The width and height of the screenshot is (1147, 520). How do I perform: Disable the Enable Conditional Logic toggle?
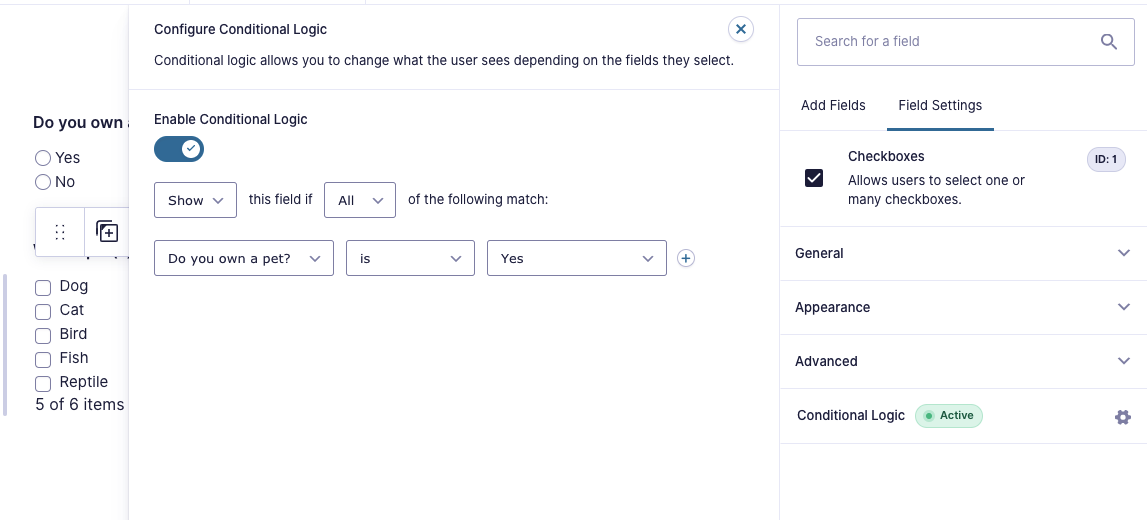178,149
